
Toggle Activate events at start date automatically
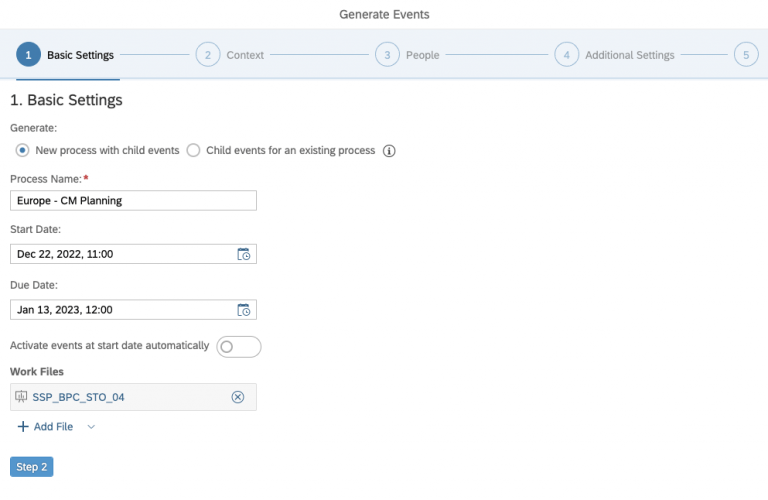pyautogui.click(x=238, y=346)
